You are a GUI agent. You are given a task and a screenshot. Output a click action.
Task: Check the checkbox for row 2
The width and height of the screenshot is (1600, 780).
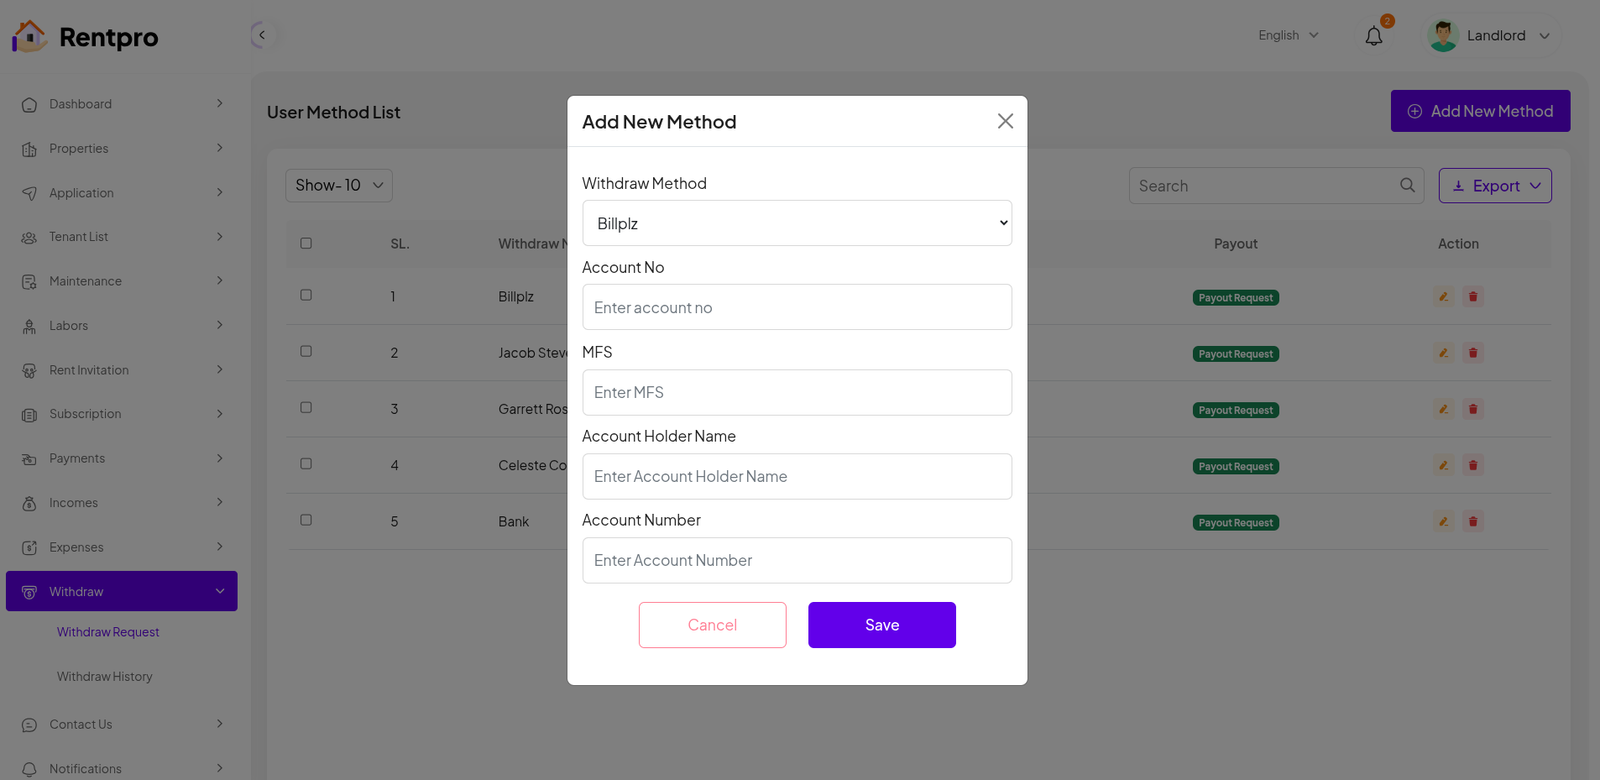[306, 352]
